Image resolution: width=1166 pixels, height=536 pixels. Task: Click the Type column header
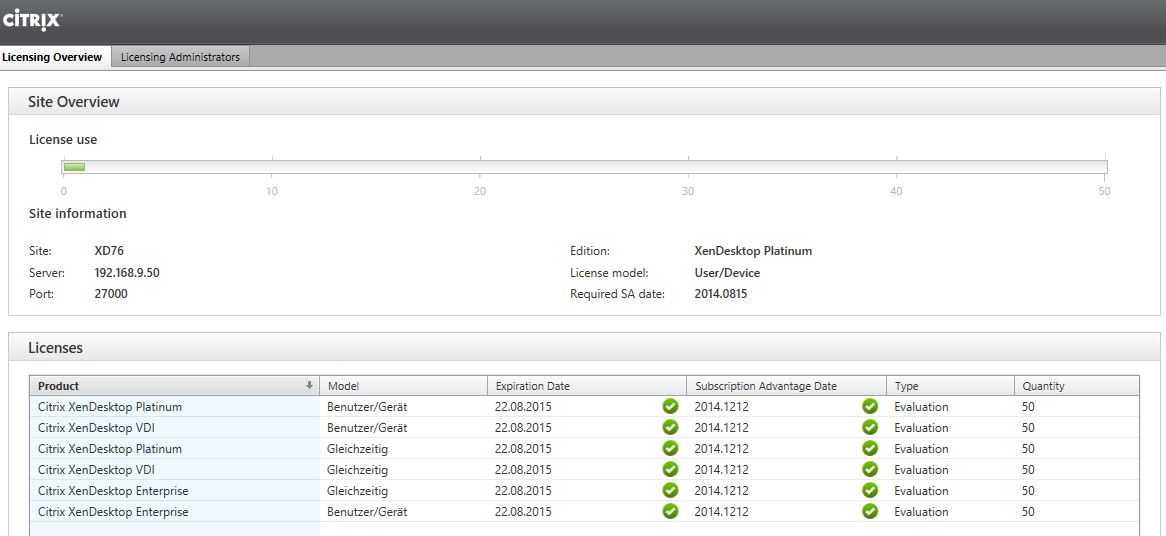click(x=906, y=386)
